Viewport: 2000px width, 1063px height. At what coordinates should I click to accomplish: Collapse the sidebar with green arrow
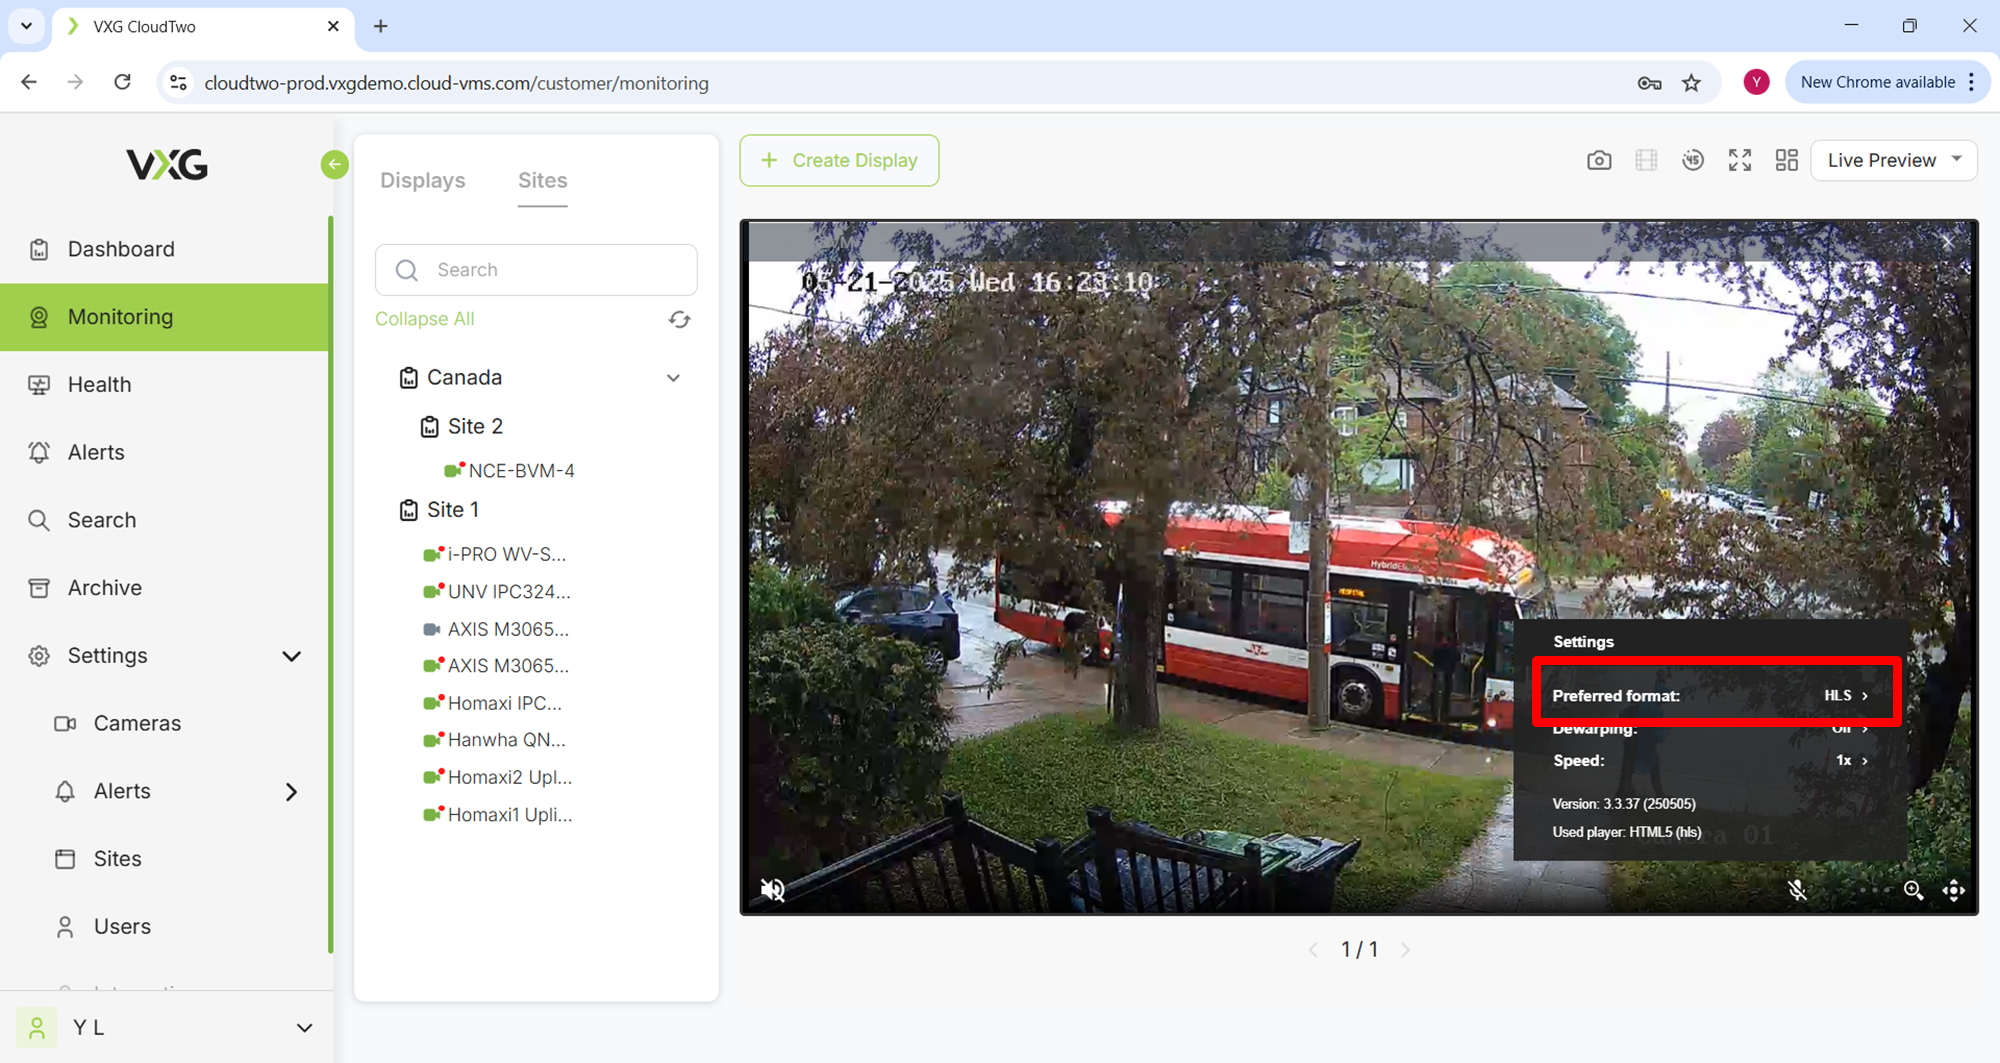click(x=335, y=164)
